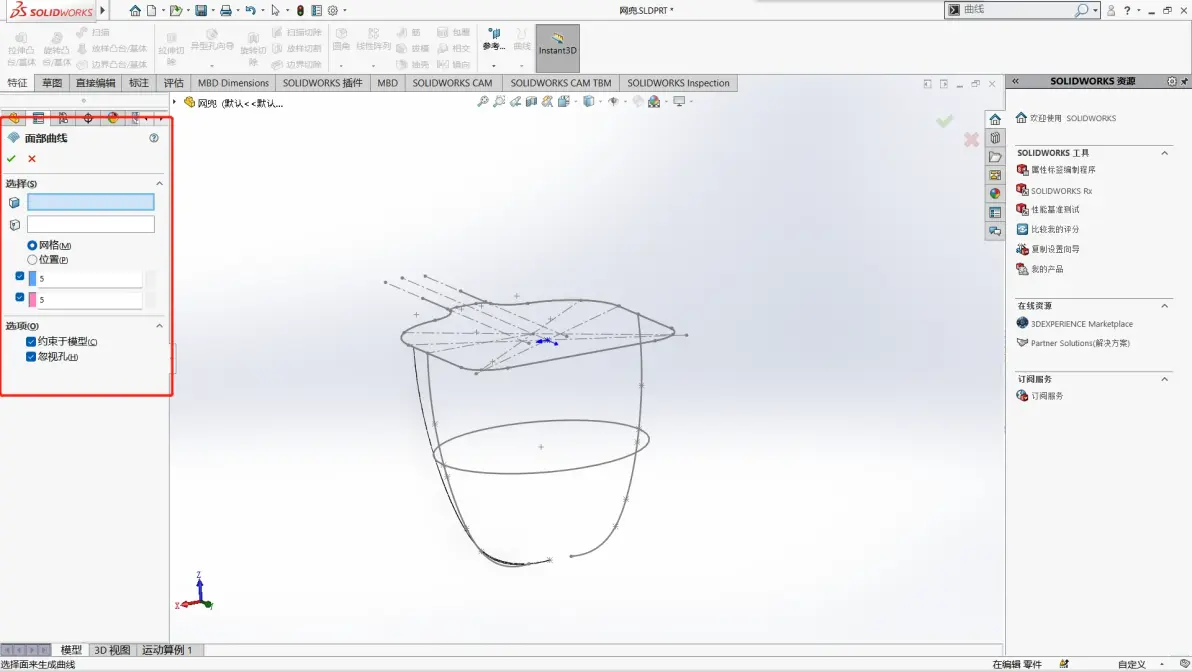Activate the Select cursor tool
This screenshot has height=671, width=1192.
(275, 11)
